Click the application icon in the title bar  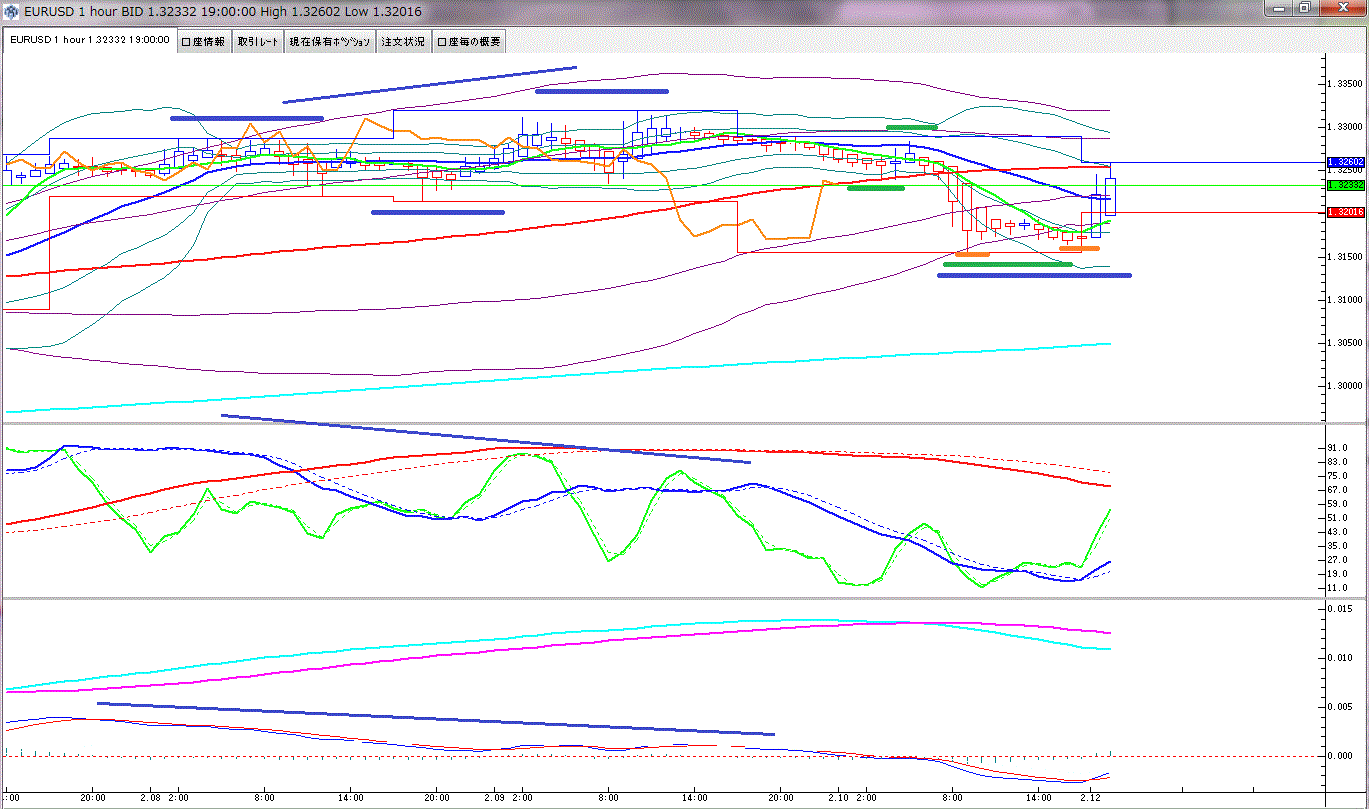11,10
